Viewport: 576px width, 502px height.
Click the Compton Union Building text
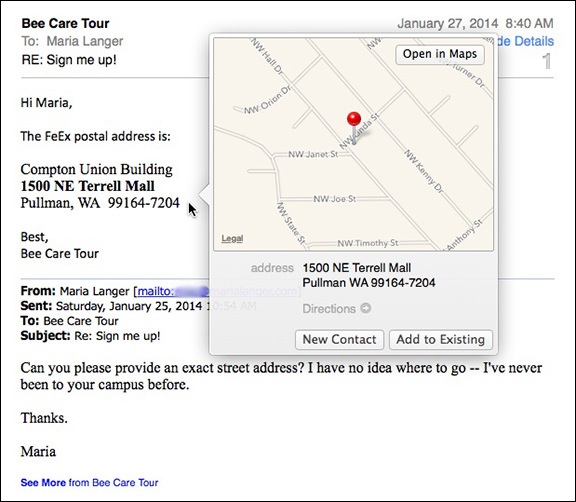(96, 169)
